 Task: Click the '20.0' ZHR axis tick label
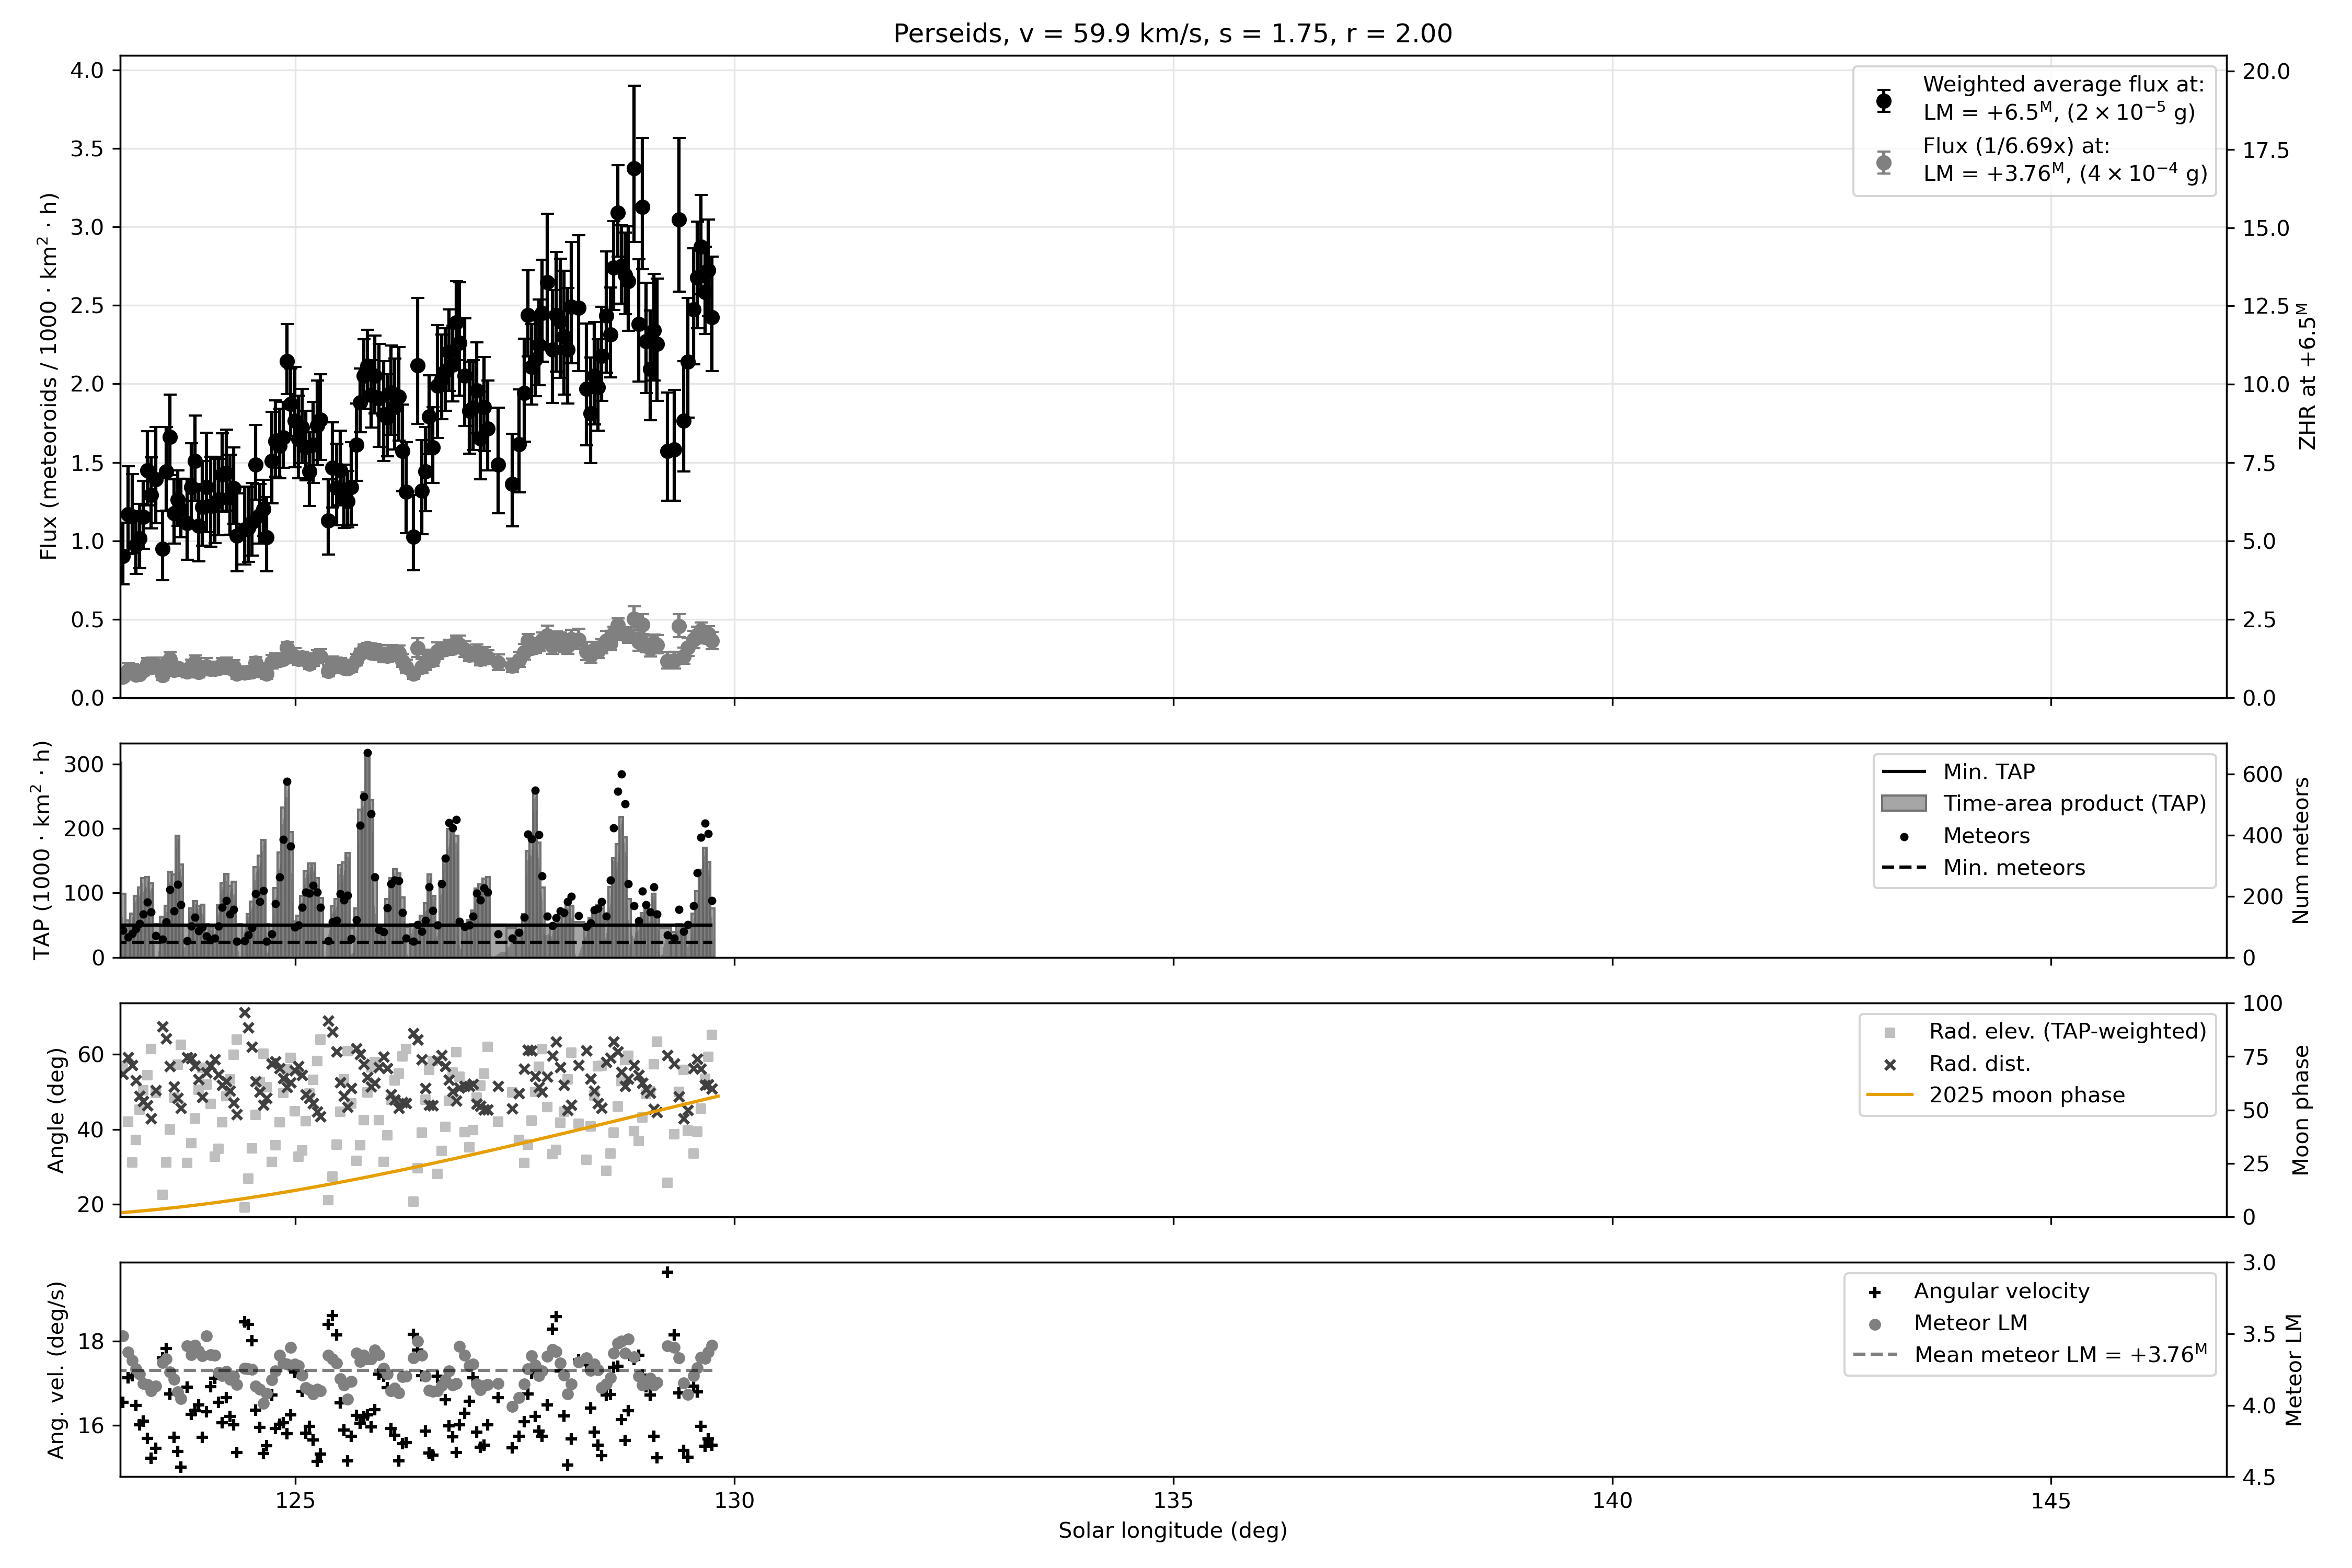pyautogui.click(x=2266, y=71)
